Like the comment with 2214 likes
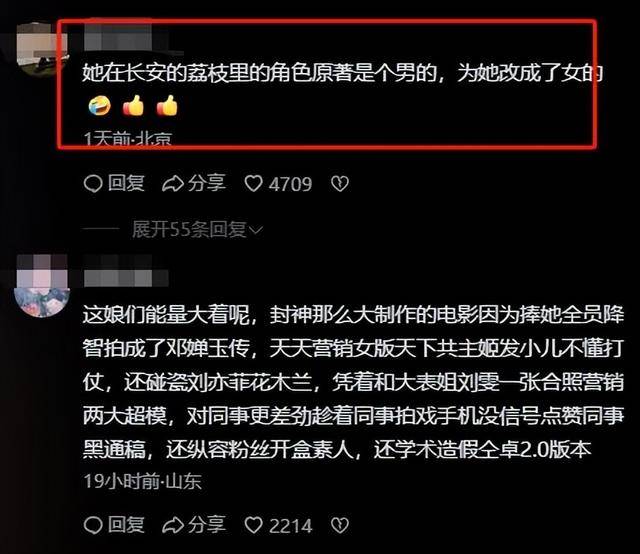This screenshot has width=640, height=554. click(x=278, y=525)
